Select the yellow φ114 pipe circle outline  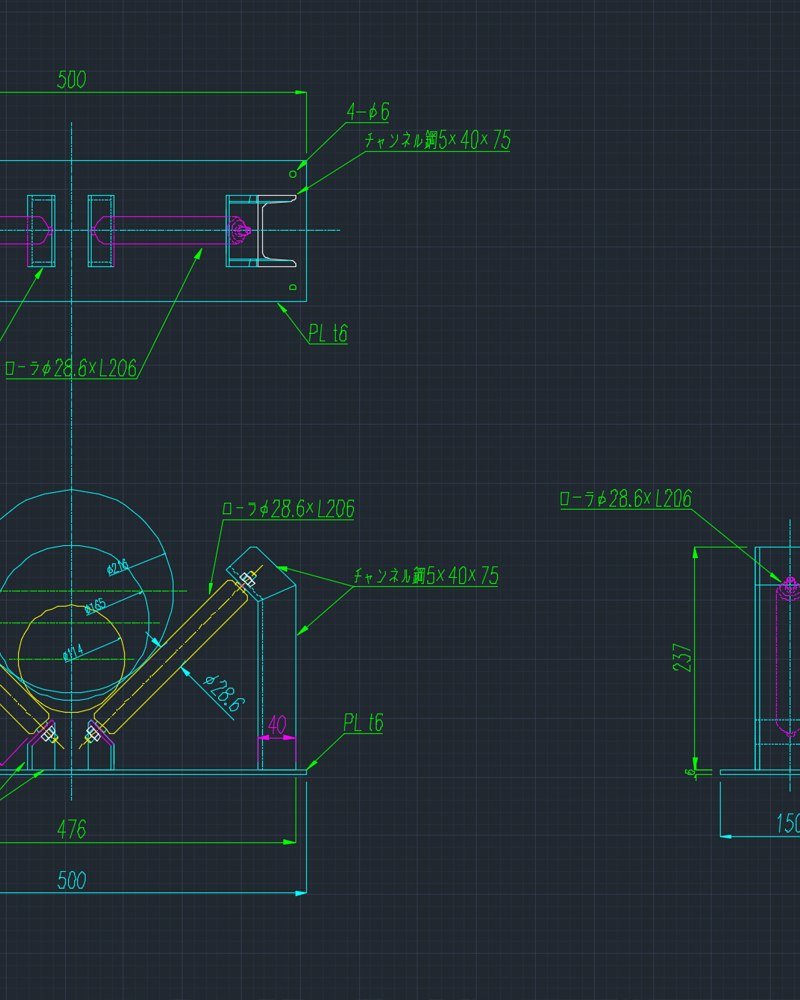coord(71,658)
